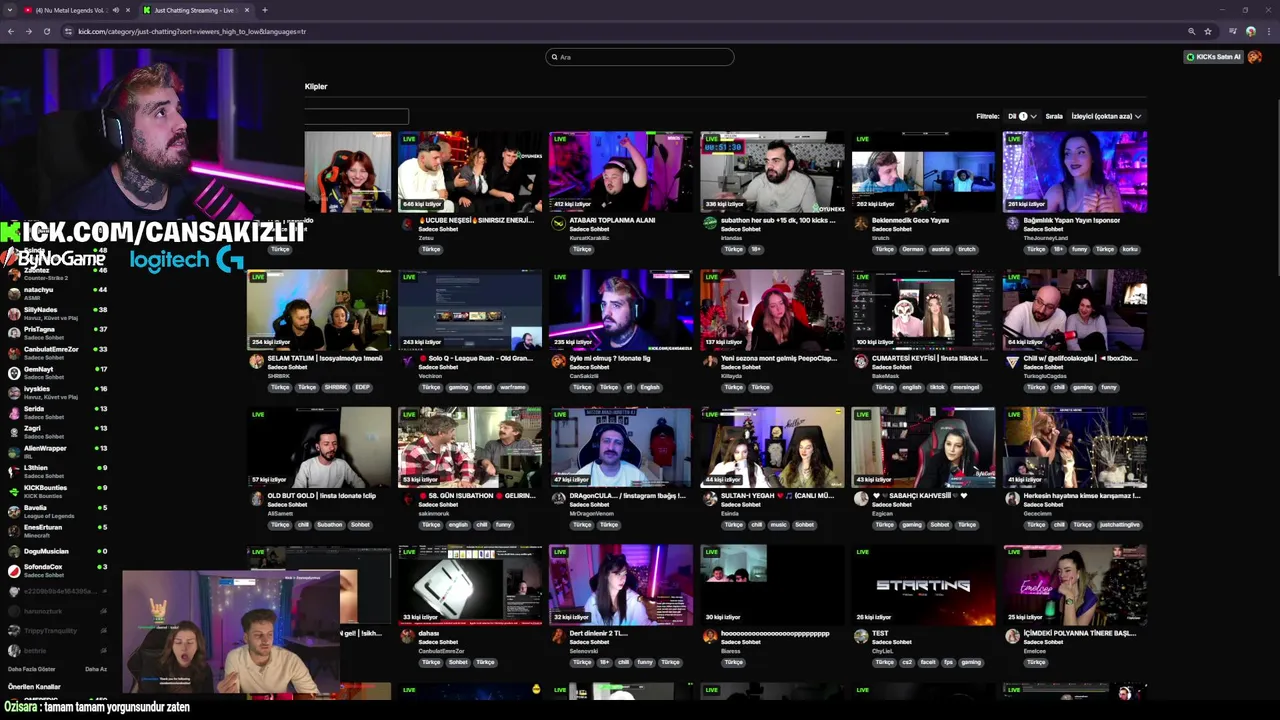This screenshot has height=720, width=1280.
Task: Click the Ara search field
Action: point(640,57)
